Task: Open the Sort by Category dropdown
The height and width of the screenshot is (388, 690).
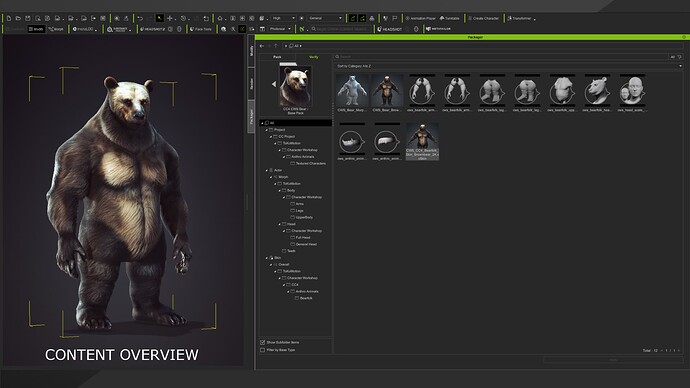Action: coord(509,66)
